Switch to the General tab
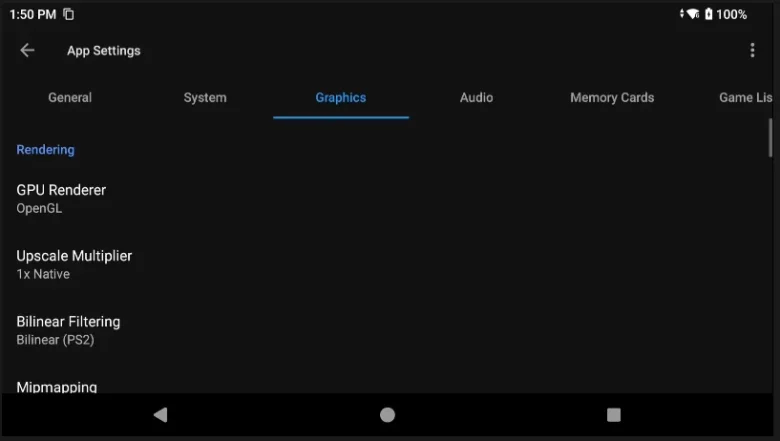The height and width of the screenshot is (441, 780). coord(70,98)
